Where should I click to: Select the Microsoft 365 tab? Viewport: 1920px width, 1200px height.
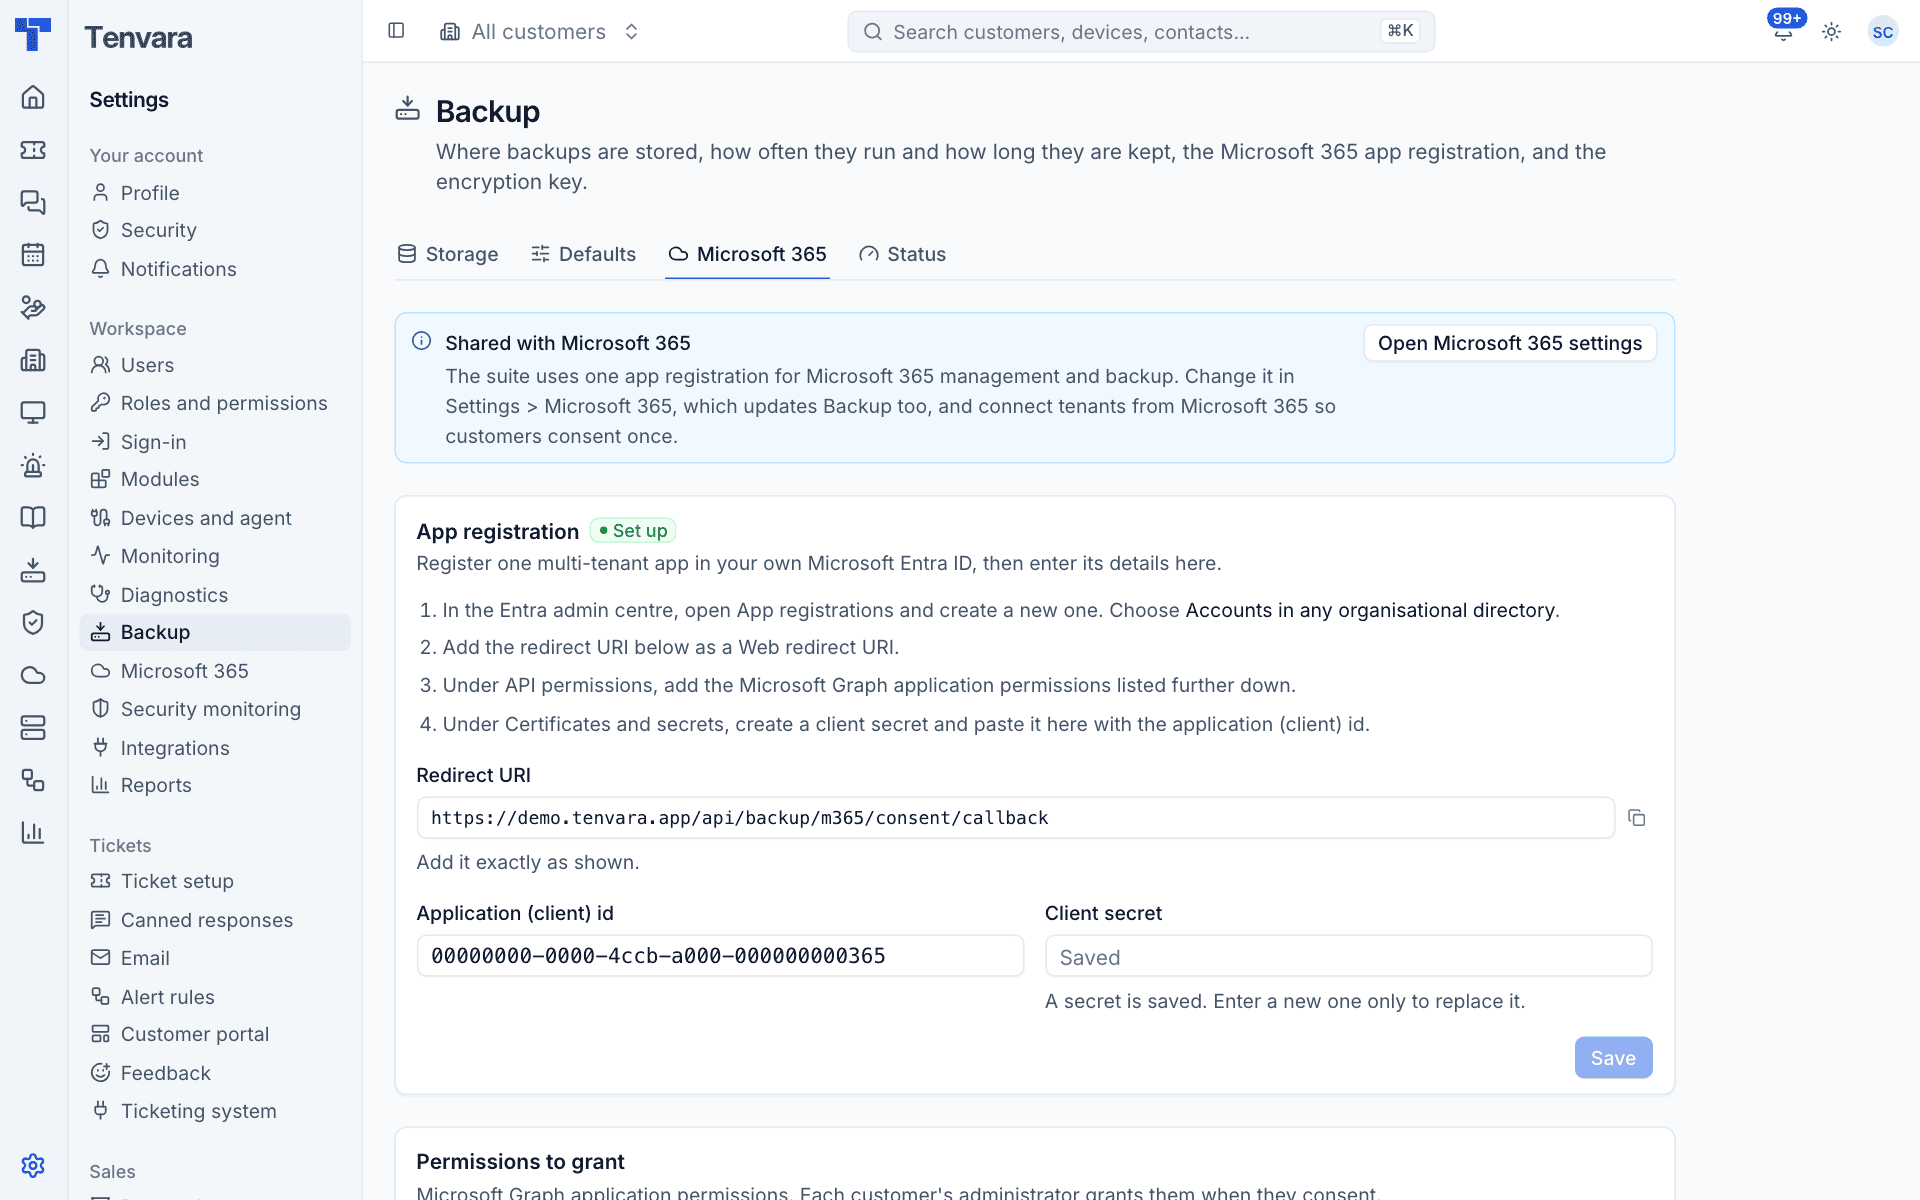click(x=747, y=254)
